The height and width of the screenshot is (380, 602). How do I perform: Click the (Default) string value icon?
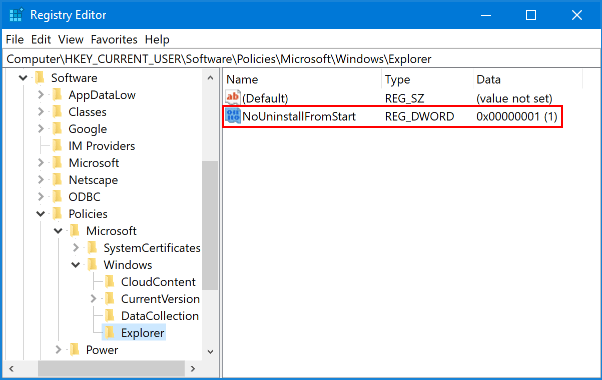233,98
